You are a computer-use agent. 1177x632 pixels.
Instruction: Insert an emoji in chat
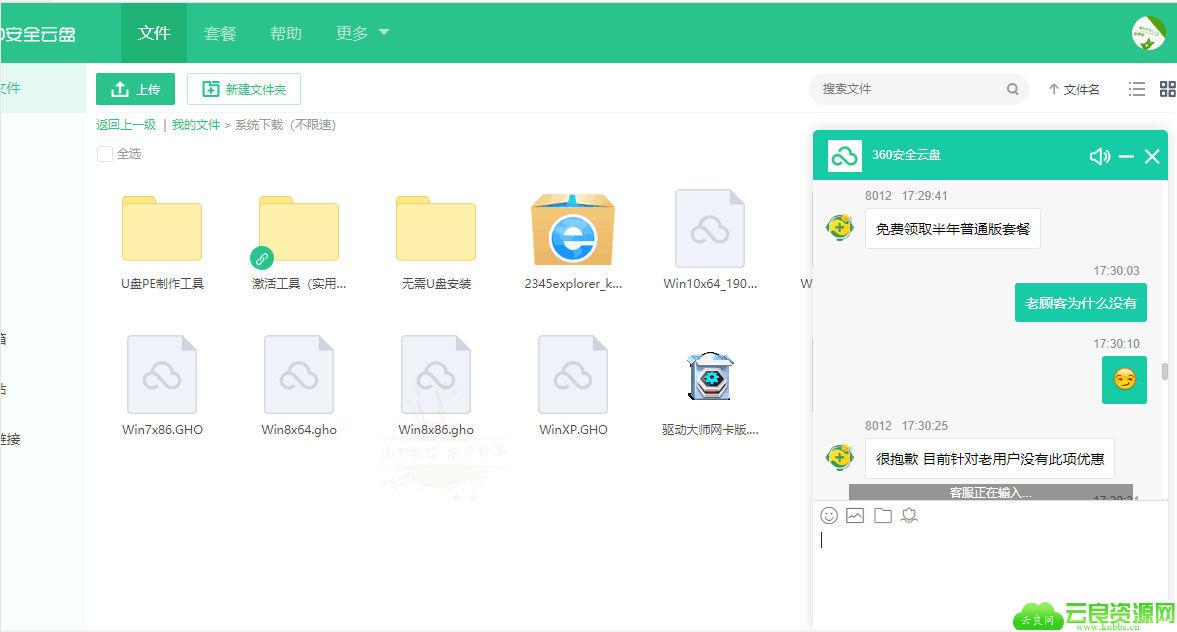pyautogui.click(x=829, y=515)
